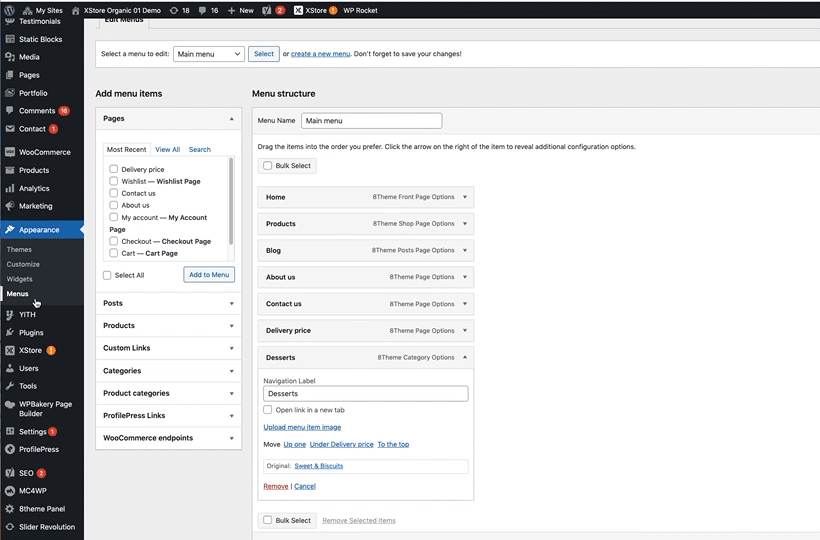This screenshot has width=820, height=540.
Task: Click into the Navigation Label field
Action: coord(365,394)
